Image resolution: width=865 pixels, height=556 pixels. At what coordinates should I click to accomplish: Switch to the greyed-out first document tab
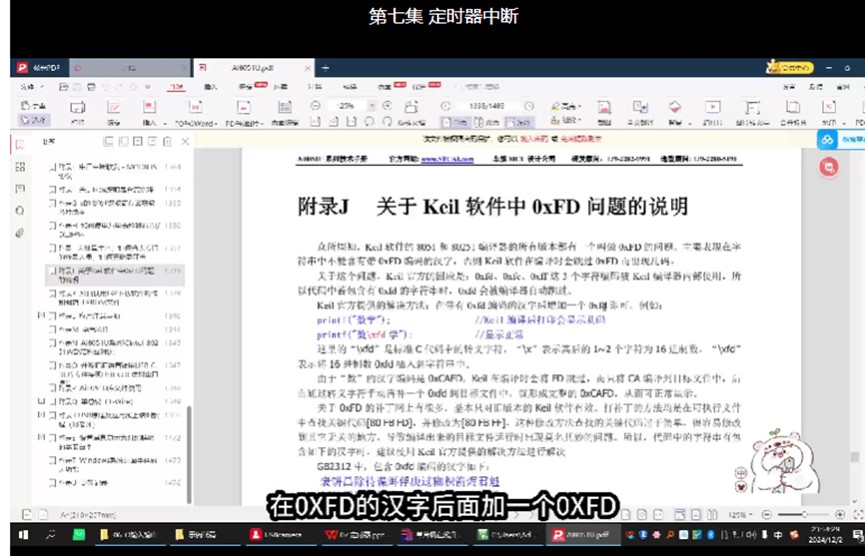coord(130,68)
